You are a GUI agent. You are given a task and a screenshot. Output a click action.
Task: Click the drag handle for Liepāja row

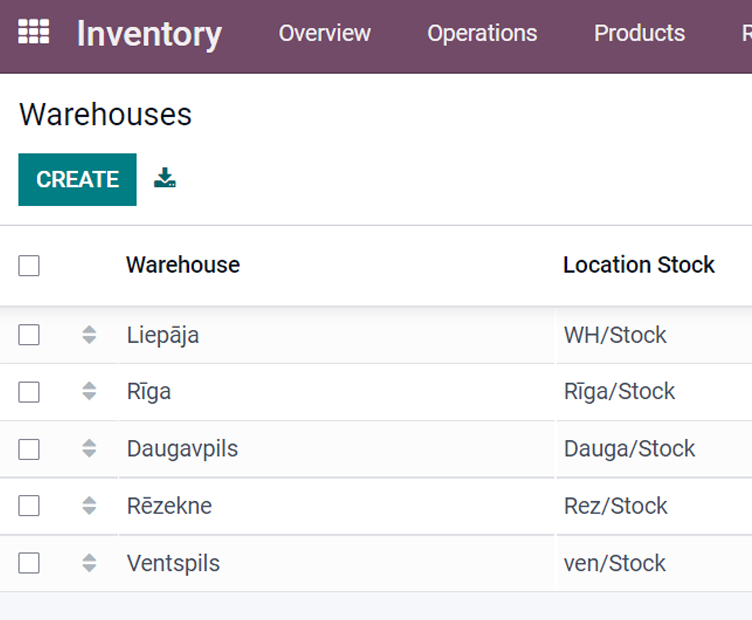click(x=89, y=335)
